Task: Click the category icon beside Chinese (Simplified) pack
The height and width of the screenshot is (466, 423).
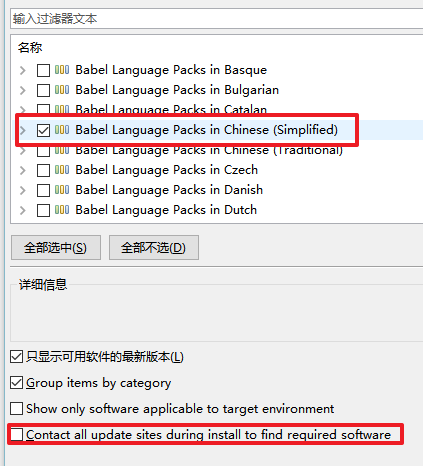Action: [62, 130]
